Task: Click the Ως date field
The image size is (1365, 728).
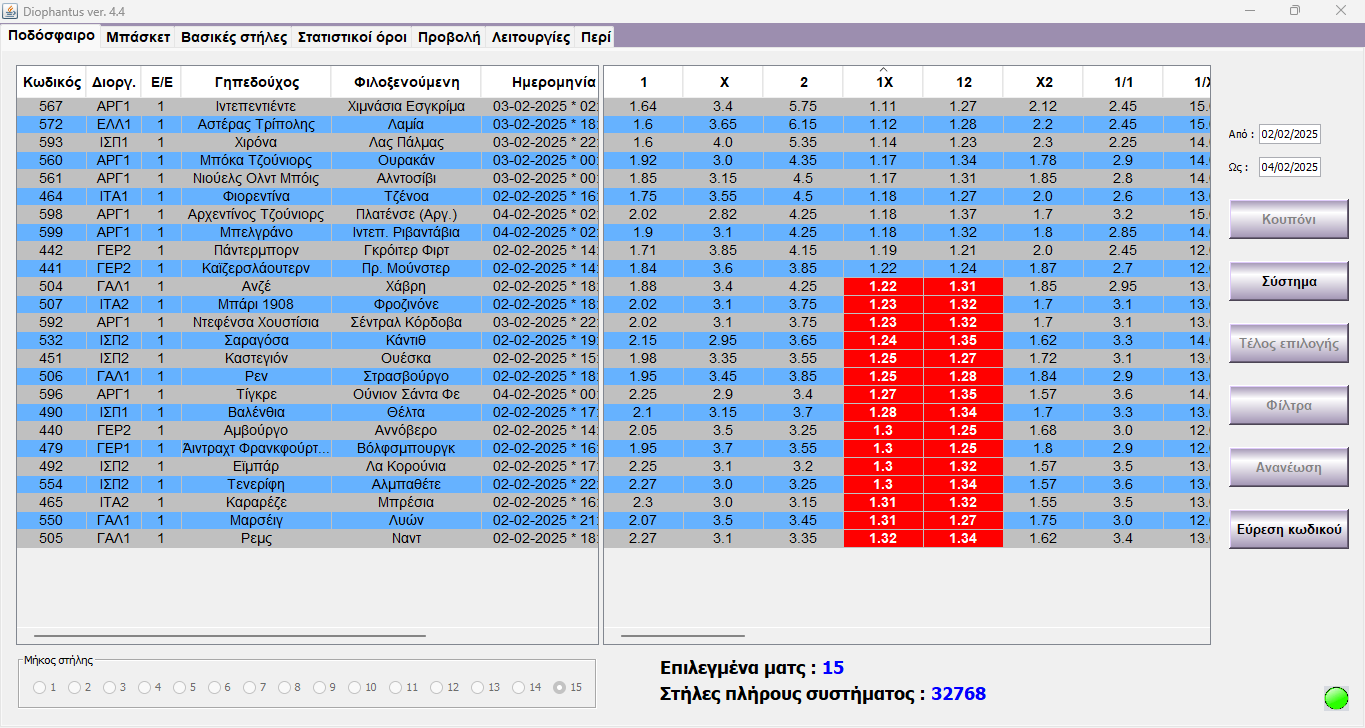Action: (1290, 166)
